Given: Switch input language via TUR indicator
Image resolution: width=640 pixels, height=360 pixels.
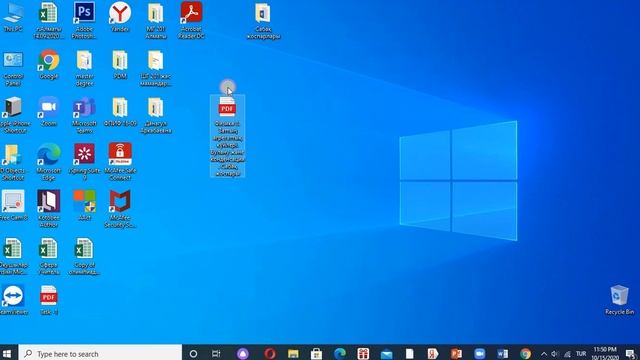Looking at the screenshot, I should [581, 354].
